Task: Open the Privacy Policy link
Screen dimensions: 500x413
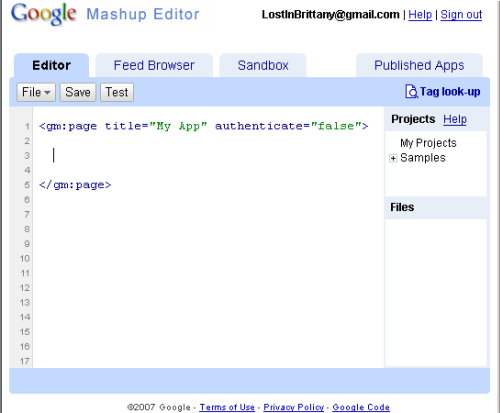Action: pyautogui.click(x=294, y=407)
